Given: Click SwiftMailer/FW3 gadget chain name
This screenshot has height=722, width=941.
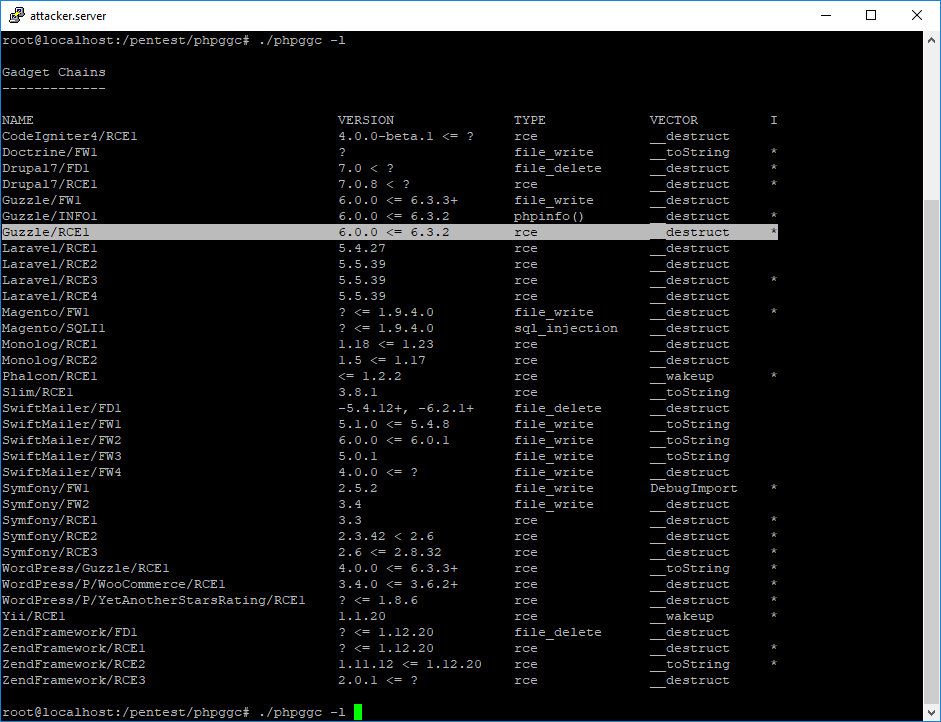Looking at the screenshot, I should (x=62, y=456).
